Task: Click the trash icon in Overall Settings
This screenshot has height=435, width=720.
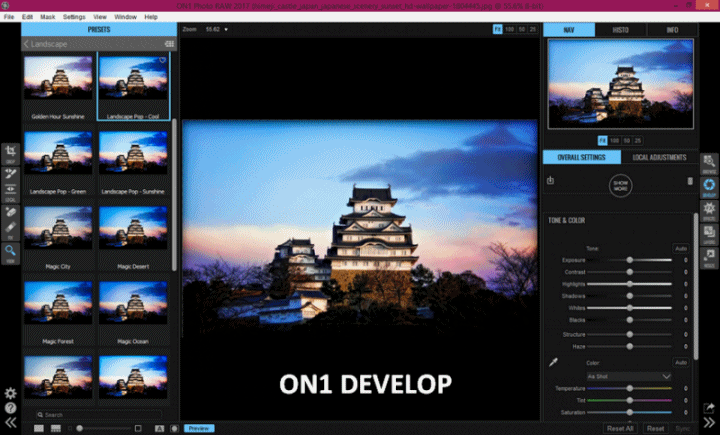Action: 688,180
